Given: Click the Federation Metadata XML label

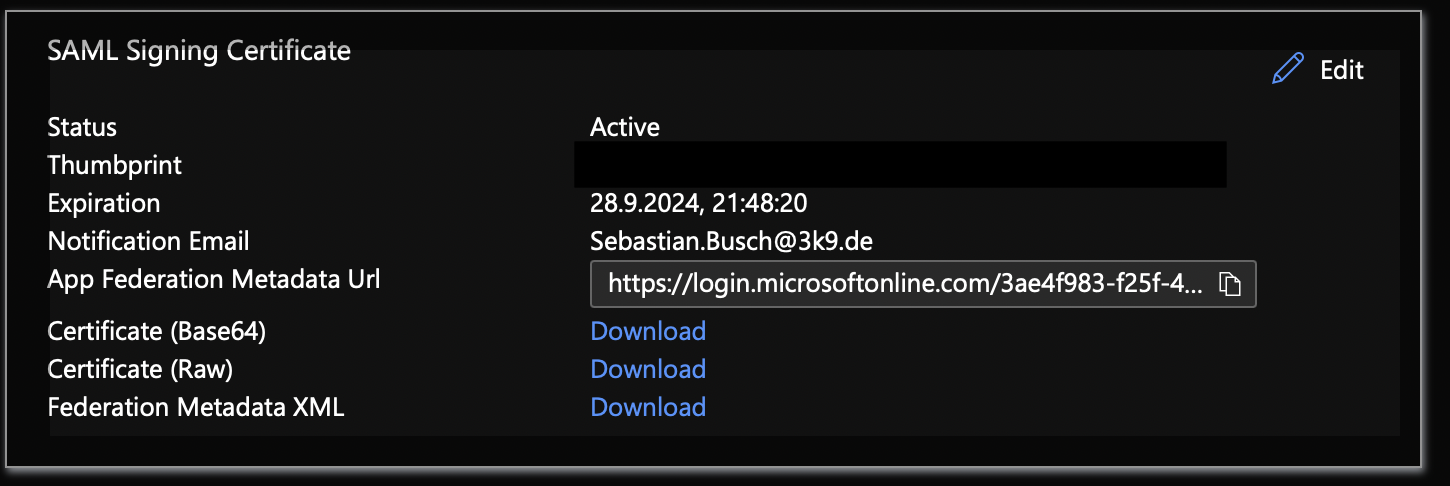Looking at the screenshot, I should pos(196,407).
